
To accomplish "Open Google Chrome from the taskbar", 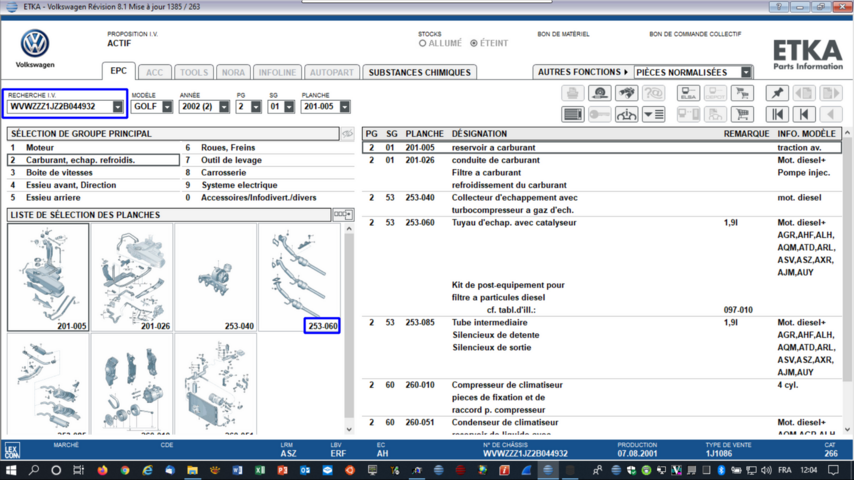I will pyautogui.click(x=125, y=470).
